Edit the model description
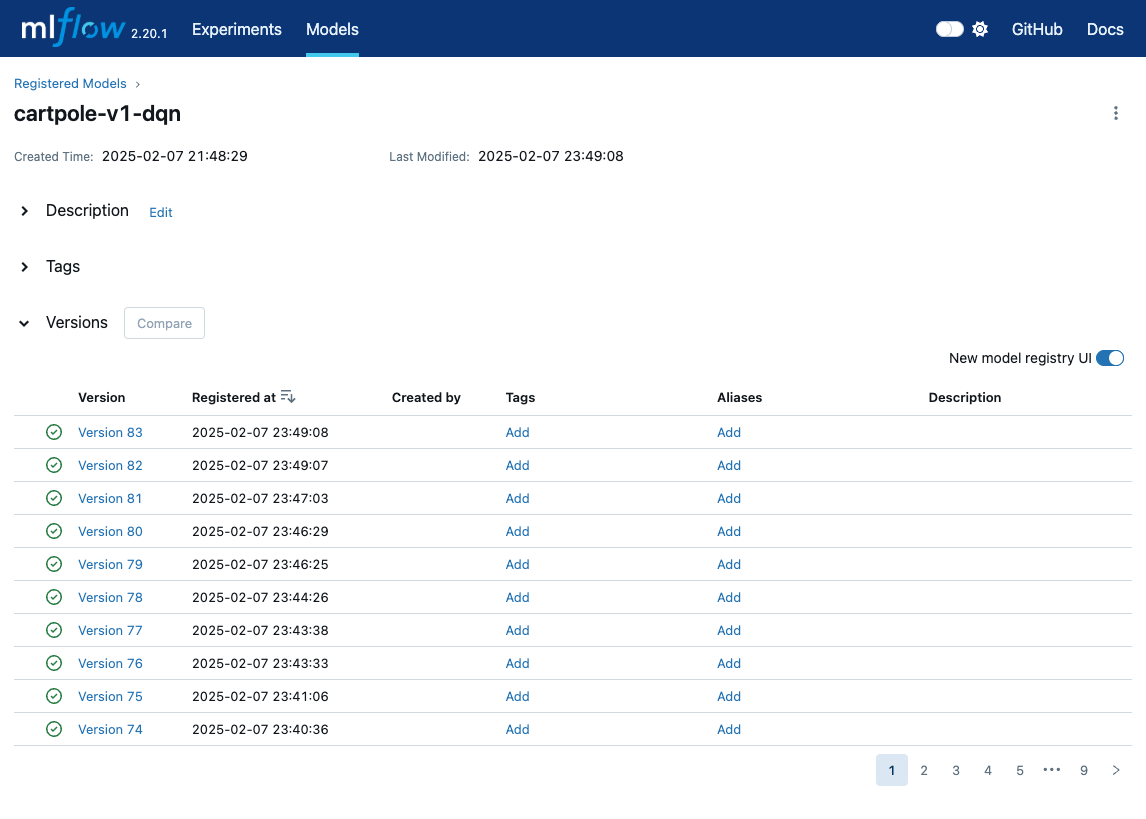Screen dimensions: 1146x819 (x=161, y=213)
